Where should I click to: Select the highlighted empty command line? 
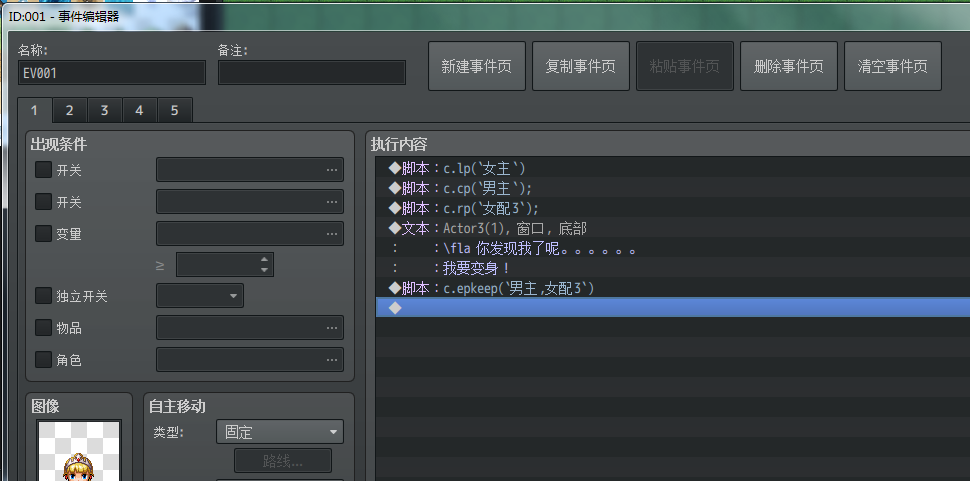tap(672, 307)
